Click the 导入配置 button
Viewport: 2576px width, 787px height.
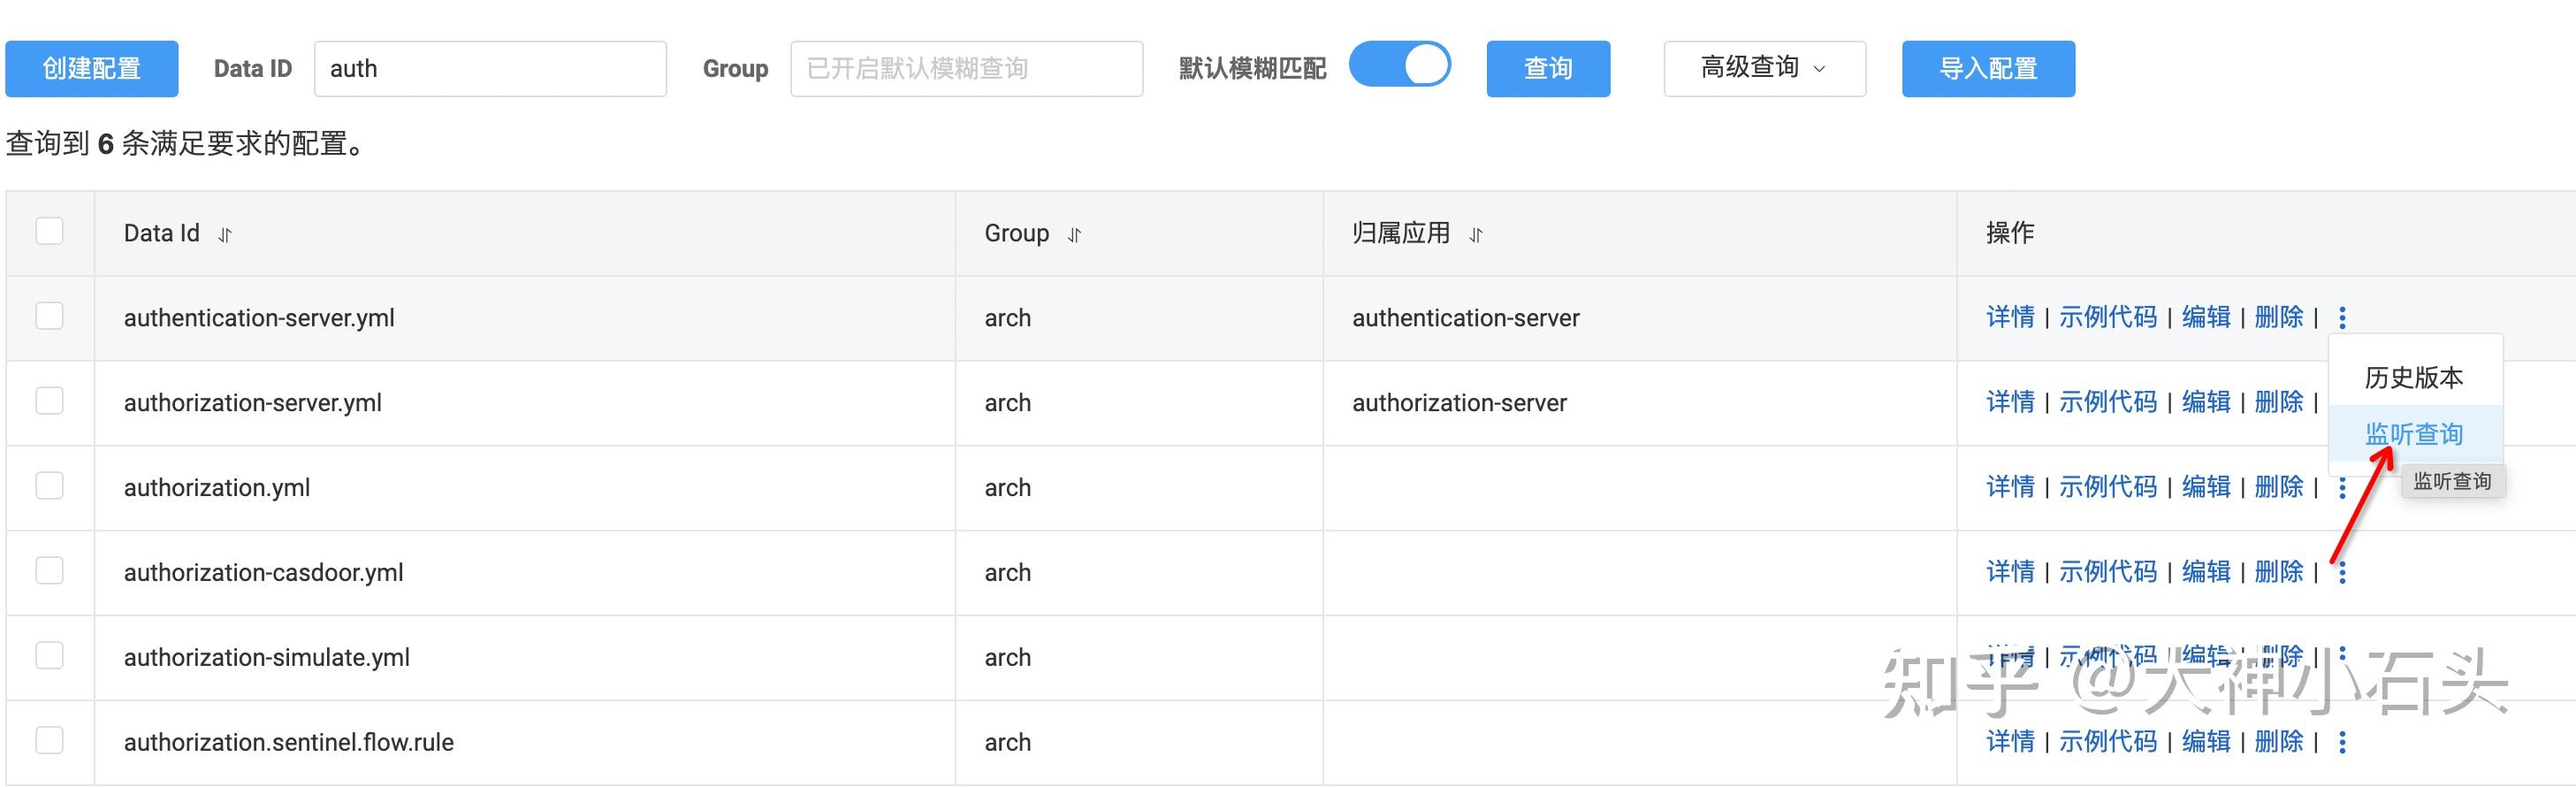(1988, 68)
